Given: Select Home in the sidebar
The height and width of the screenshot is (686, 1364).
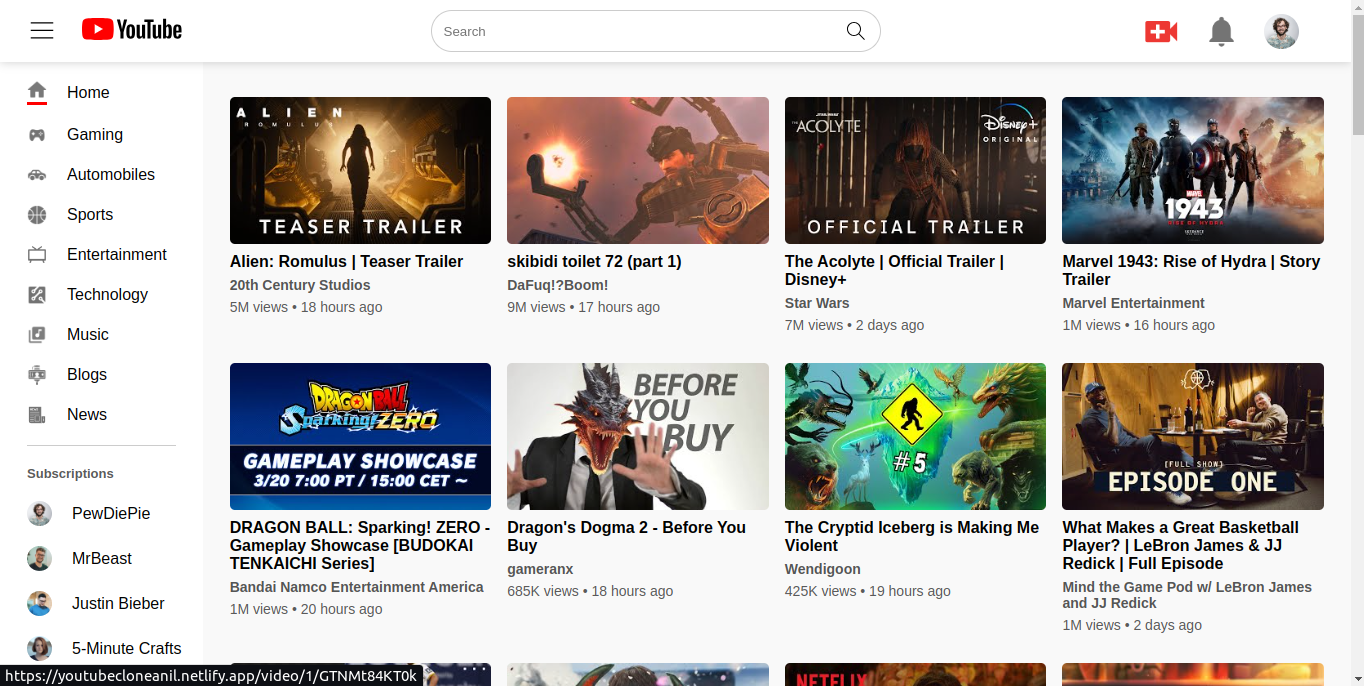Looking at the screenshot, I should point(88,93).
